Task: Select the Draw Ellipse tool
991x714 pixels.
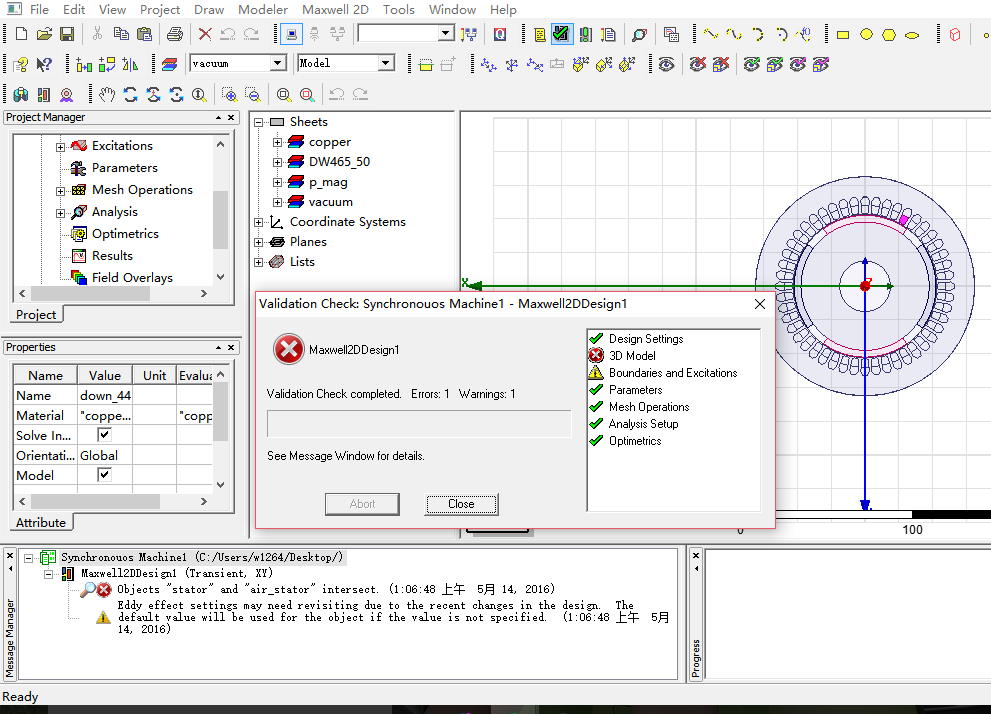Action: point(912,35)
